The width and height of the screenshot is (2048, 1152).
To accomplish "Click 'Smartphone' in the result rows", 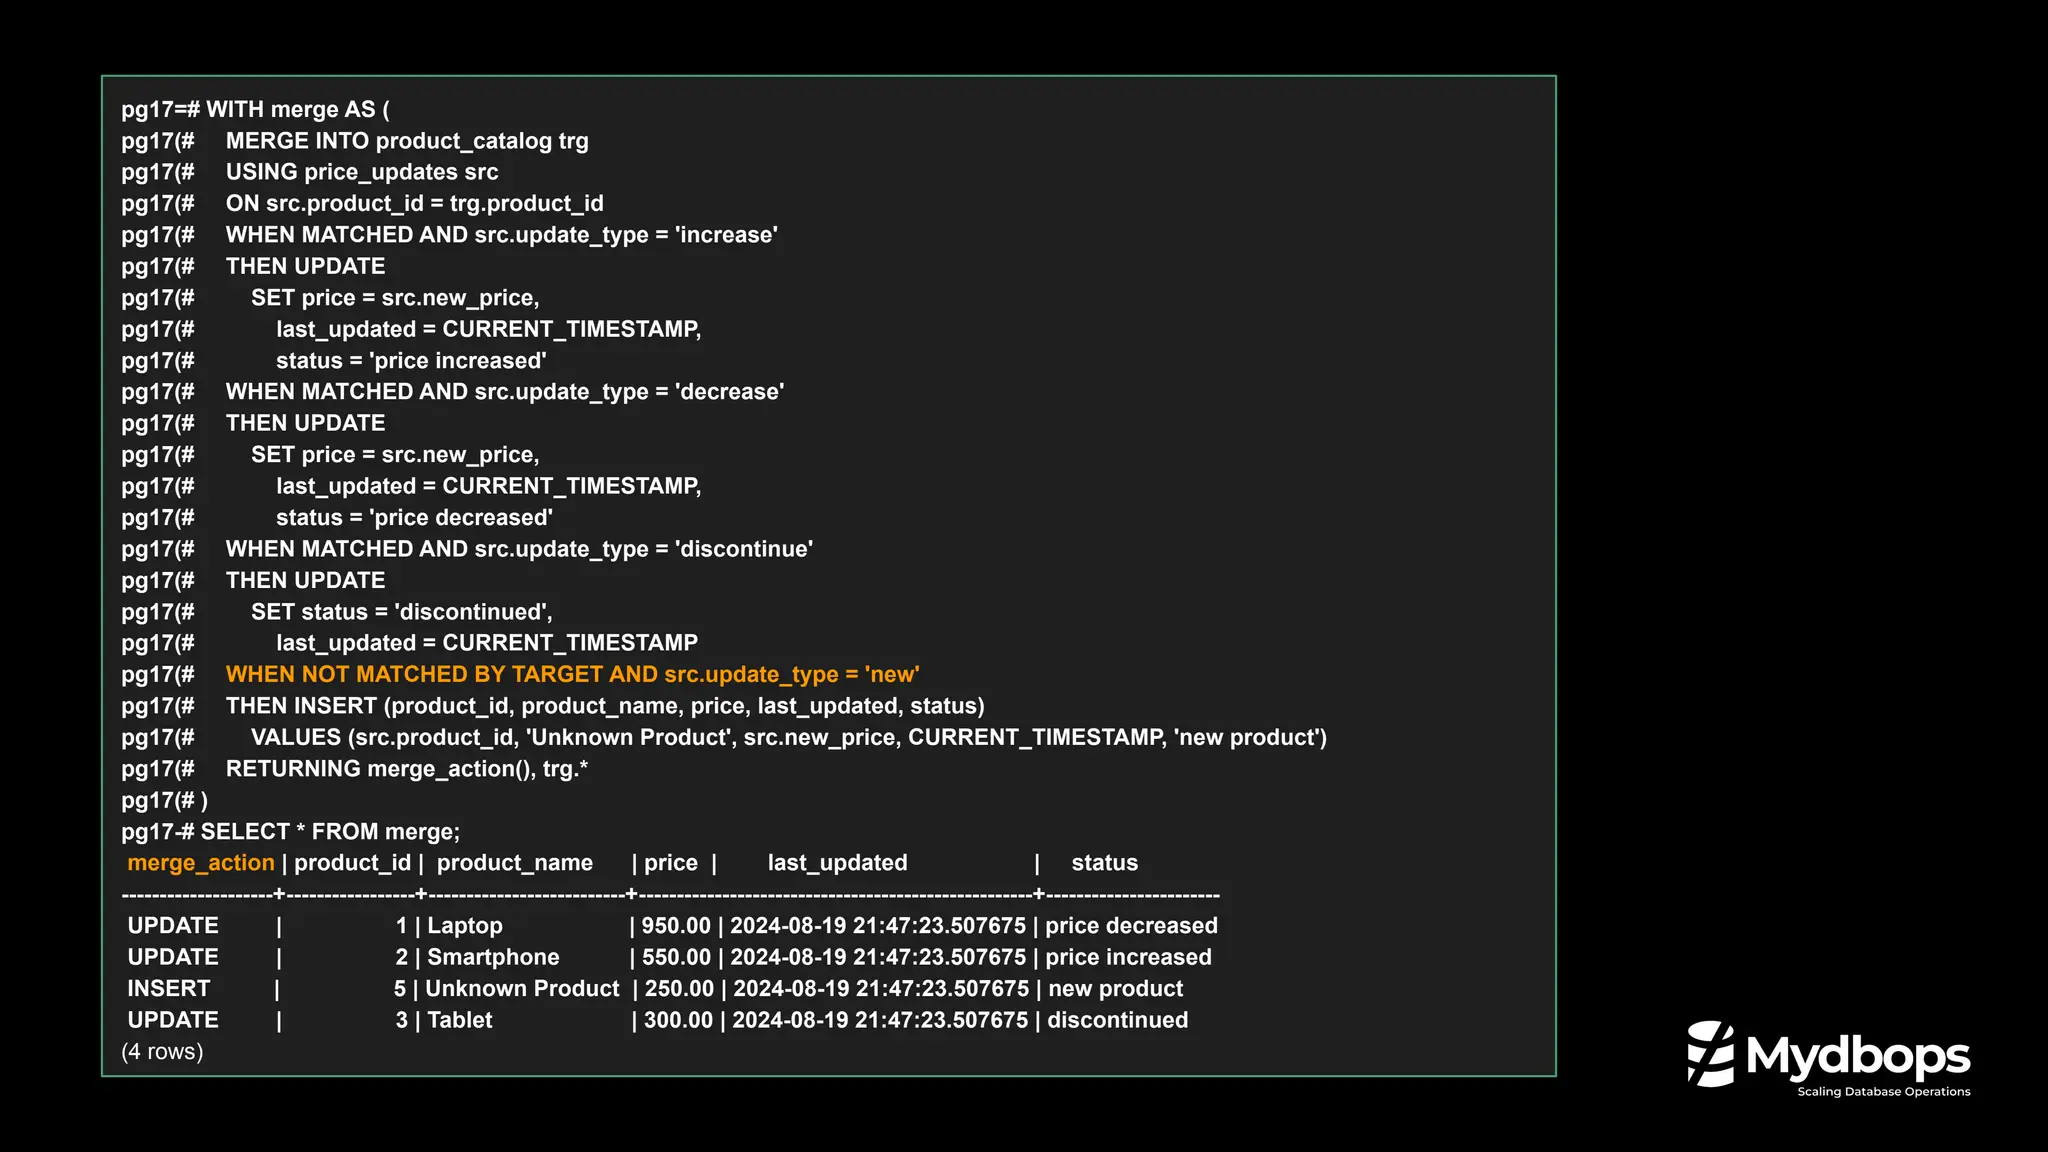I will [493, 957].
